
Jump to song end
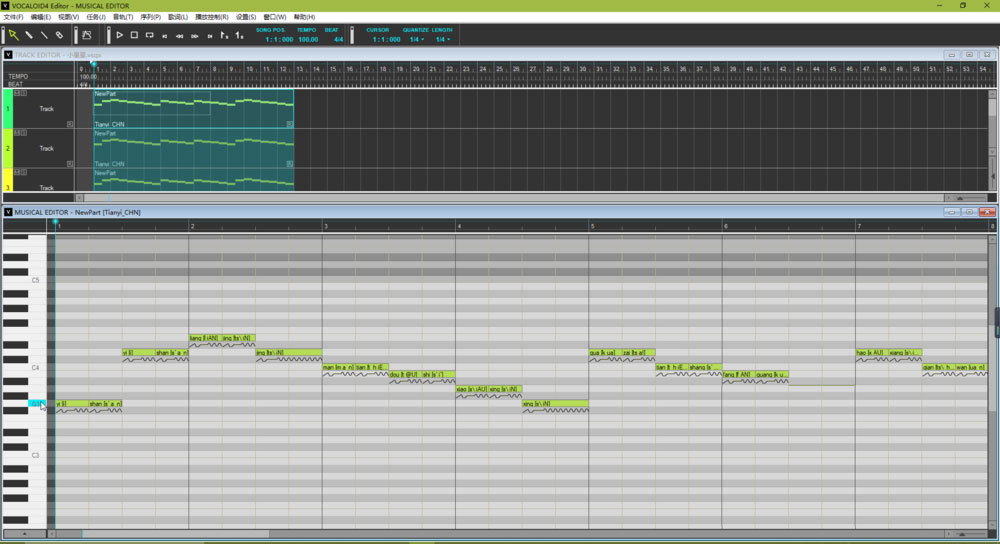click(210, 36)
